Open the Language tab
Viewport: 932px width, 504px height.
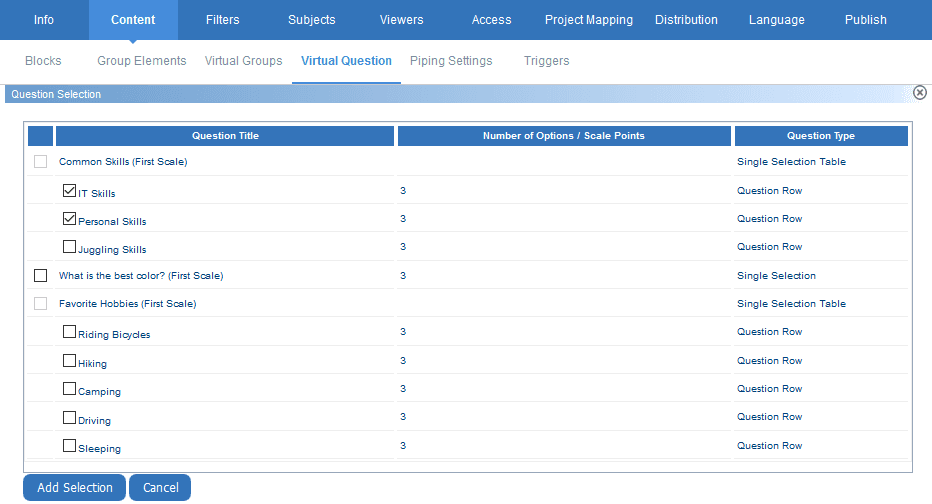click(776, 20)
